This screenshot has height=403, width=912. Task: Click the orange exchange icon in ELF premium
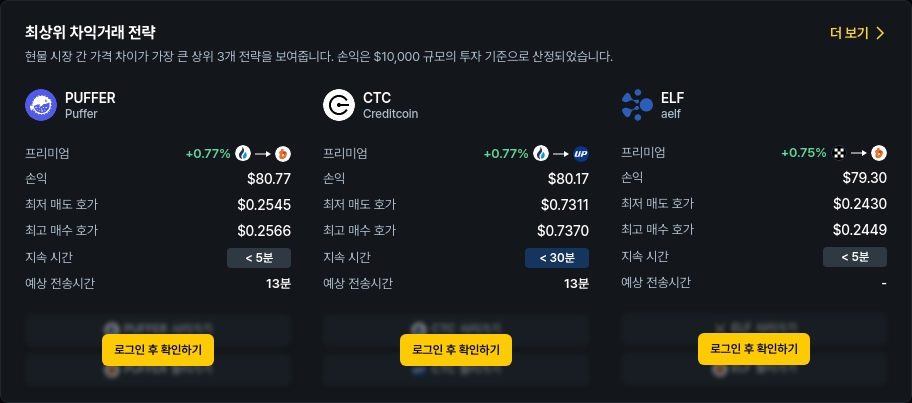(x=879, y=153)
